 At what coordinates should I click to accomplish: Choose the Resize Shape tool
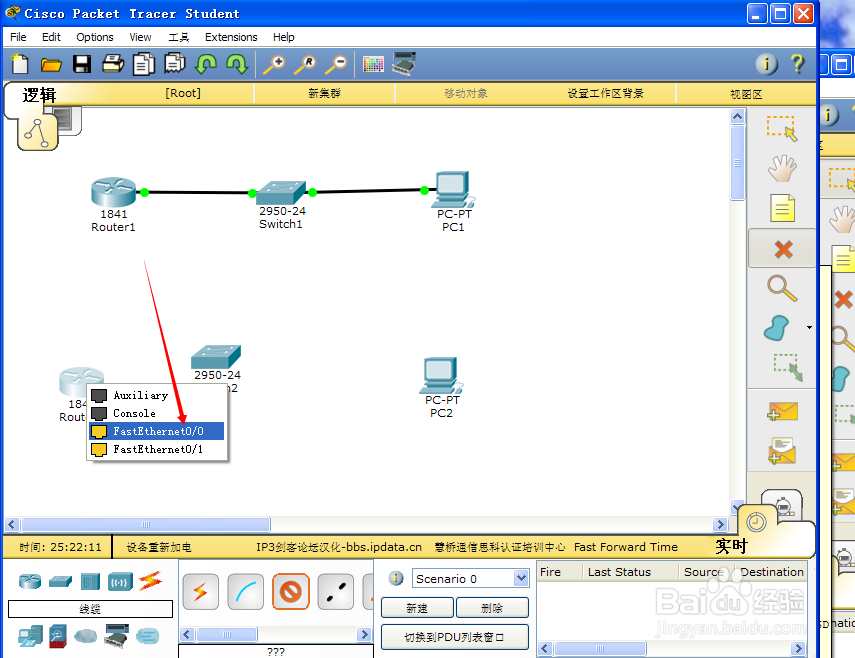coord(788,367)
